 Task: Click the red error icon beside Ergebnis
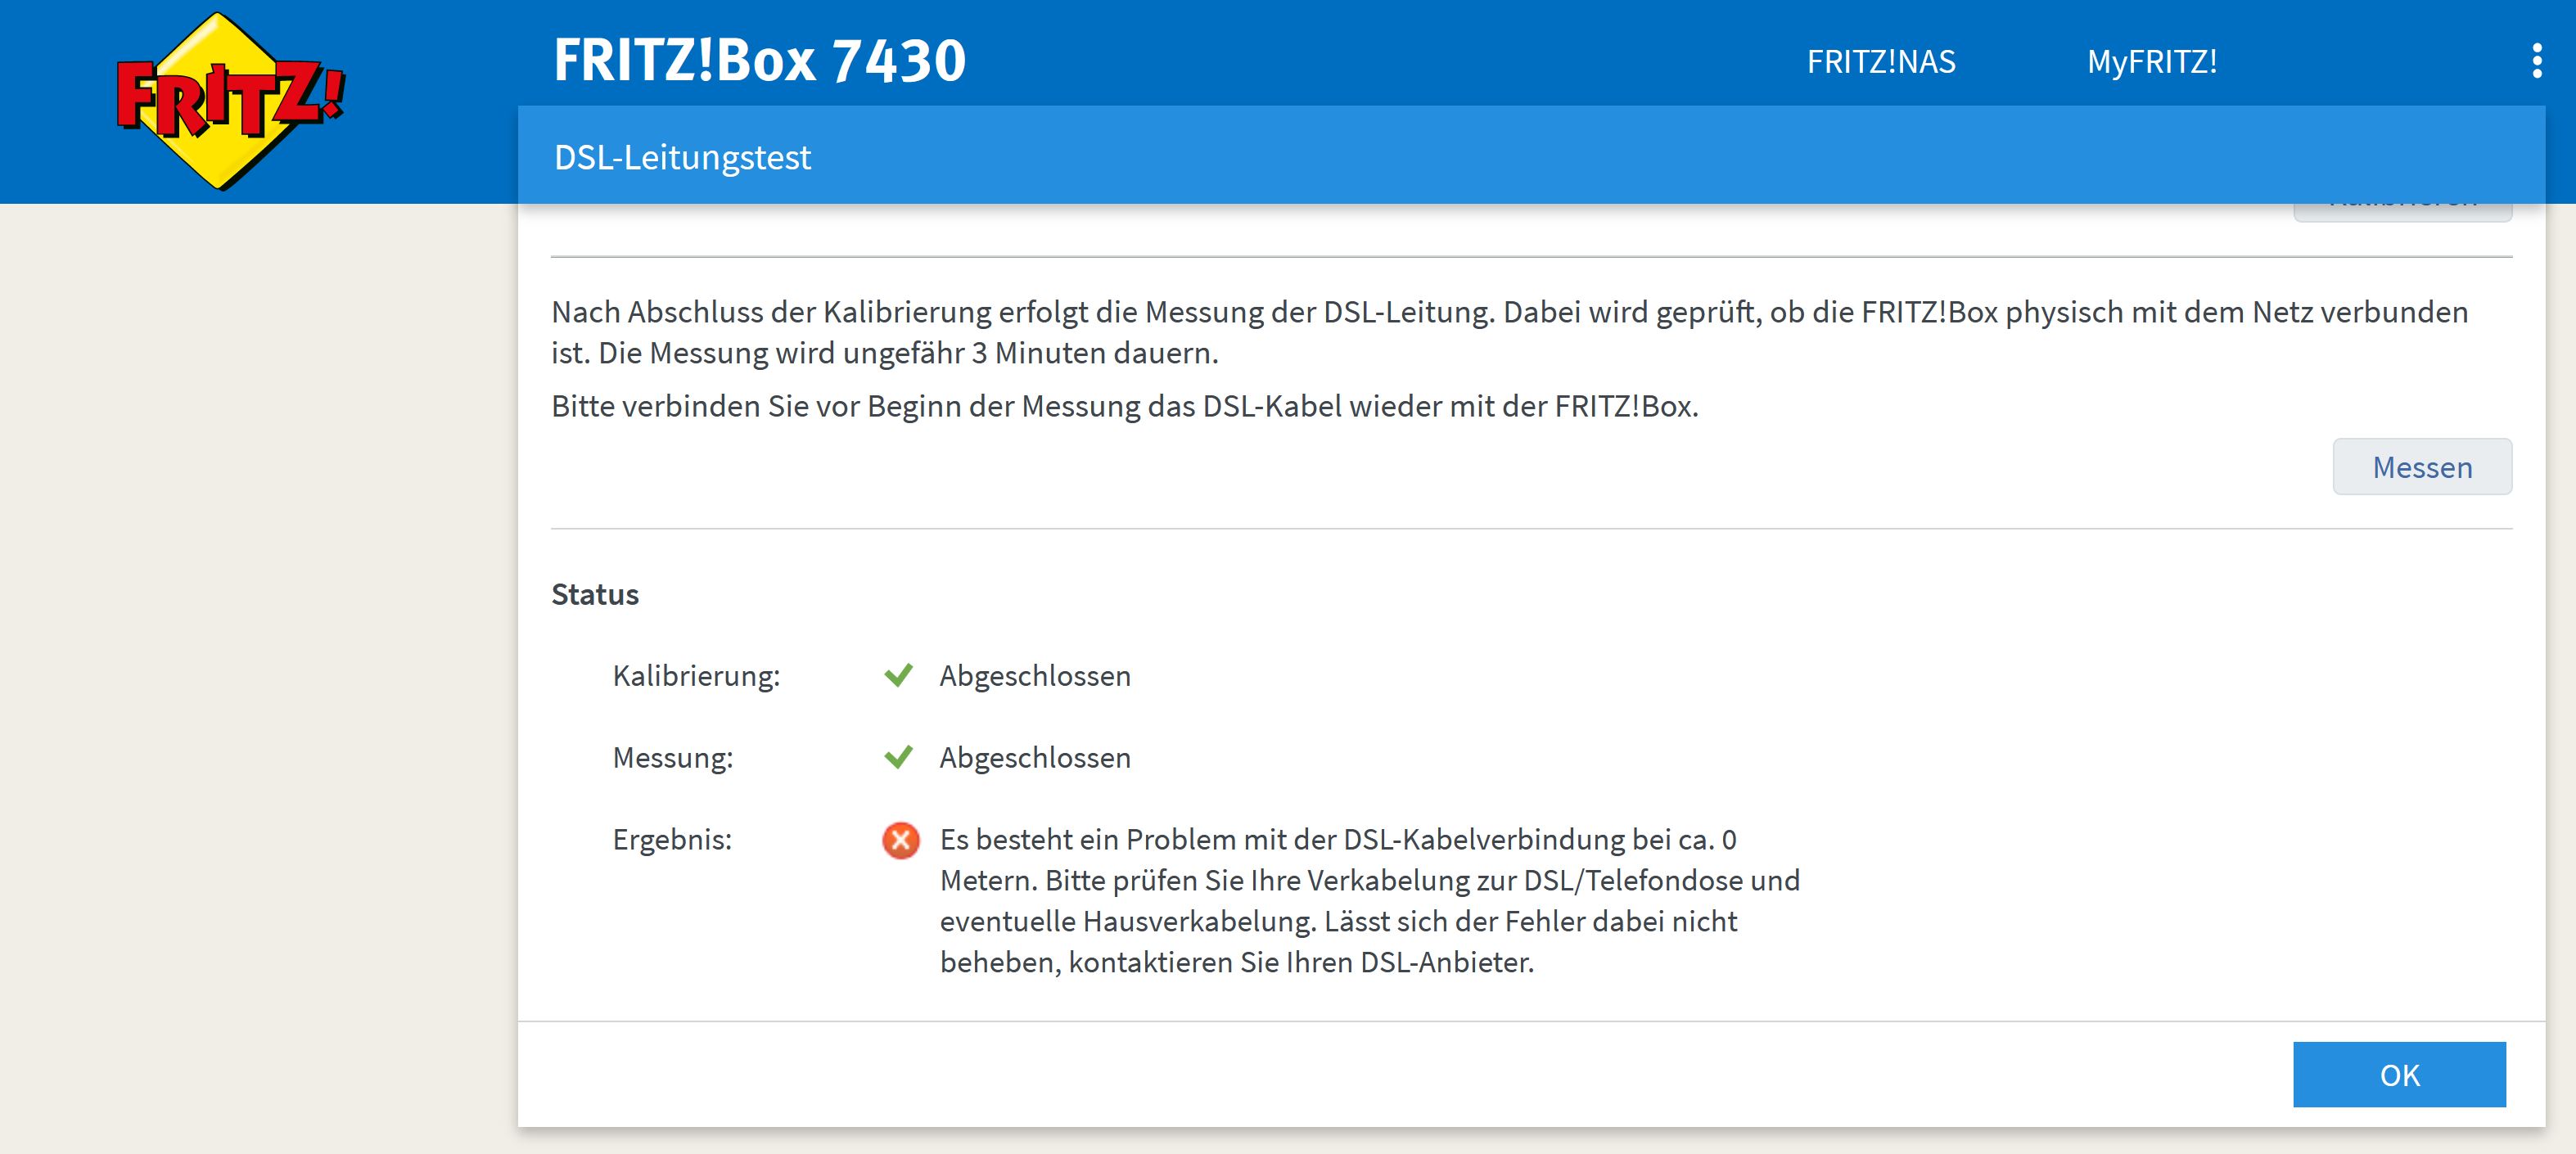(x=900, y=840)
